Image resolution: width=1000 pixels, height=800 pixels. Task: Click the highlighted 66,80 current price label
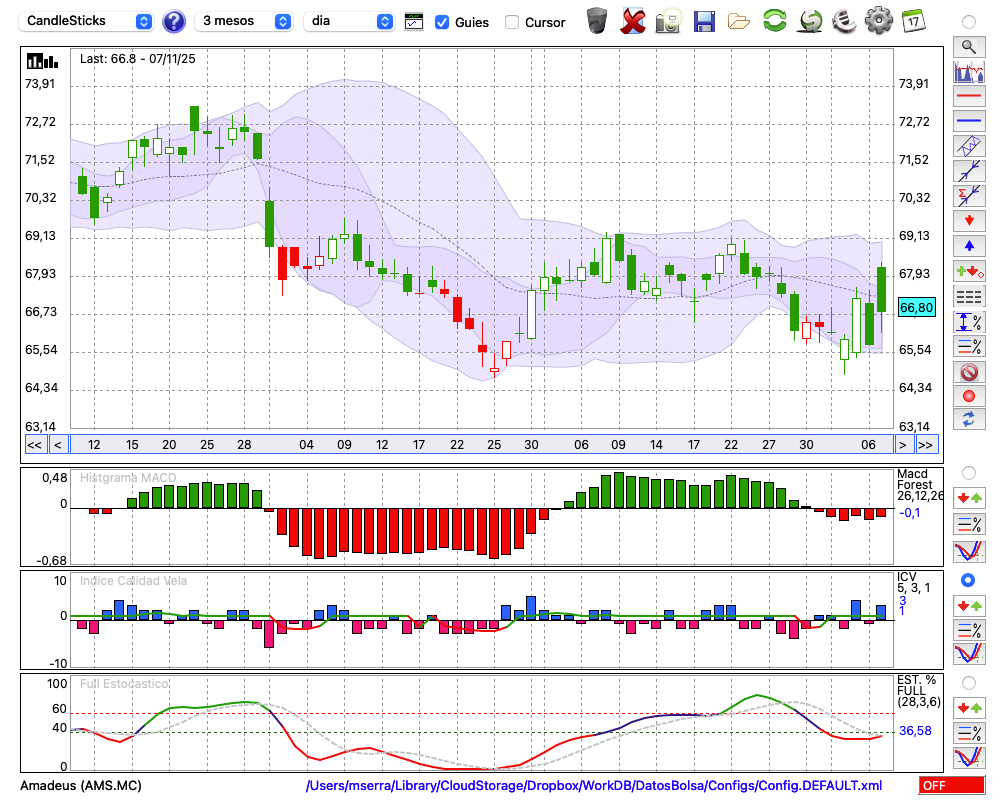pos(916,307)
